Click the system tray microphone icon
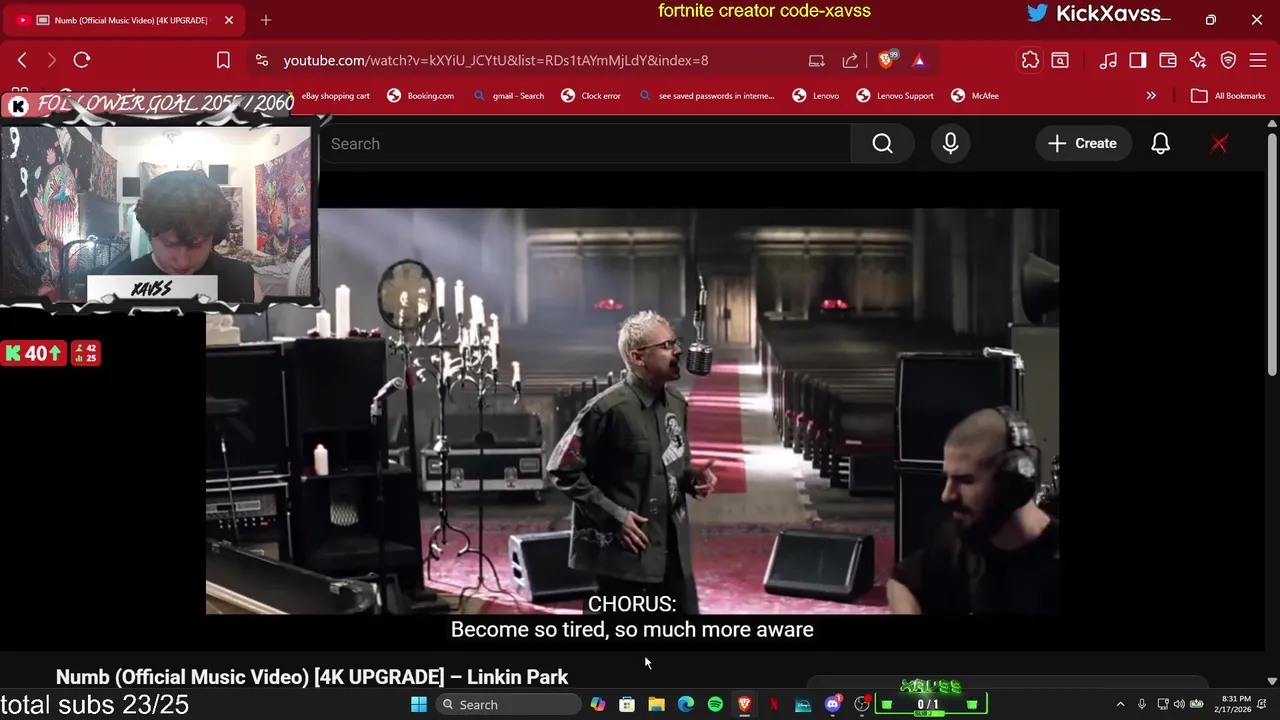 click(1142, 705)
